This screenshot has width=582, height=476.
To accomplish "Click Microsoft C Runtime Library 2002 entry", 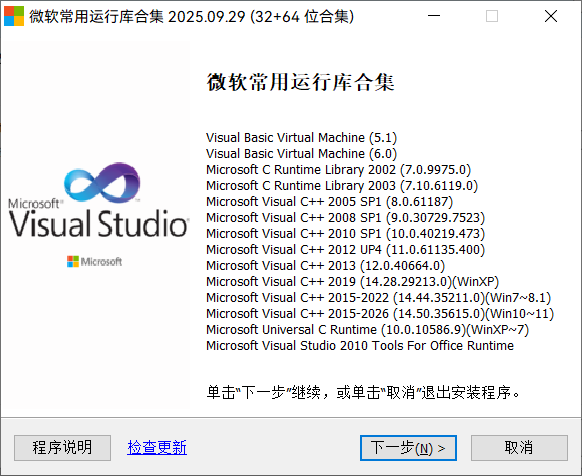I will tap(339, 170).
